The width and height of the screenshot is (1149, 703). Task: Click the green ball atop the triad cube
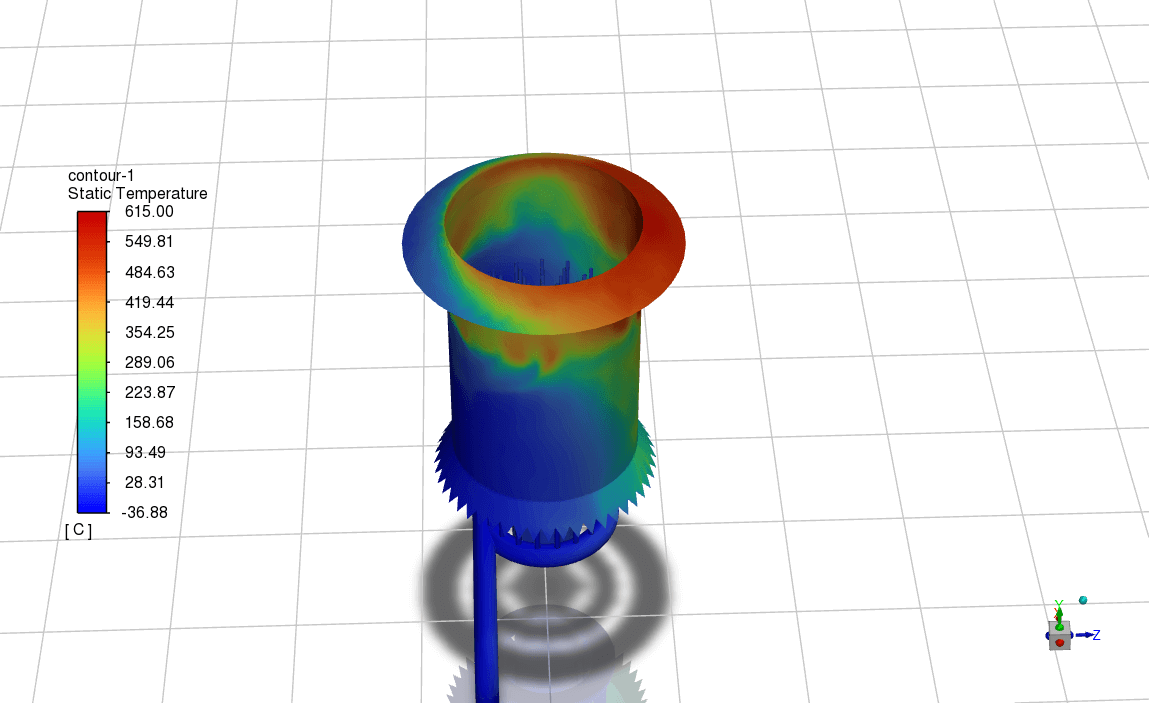[x=1060, y=627]
